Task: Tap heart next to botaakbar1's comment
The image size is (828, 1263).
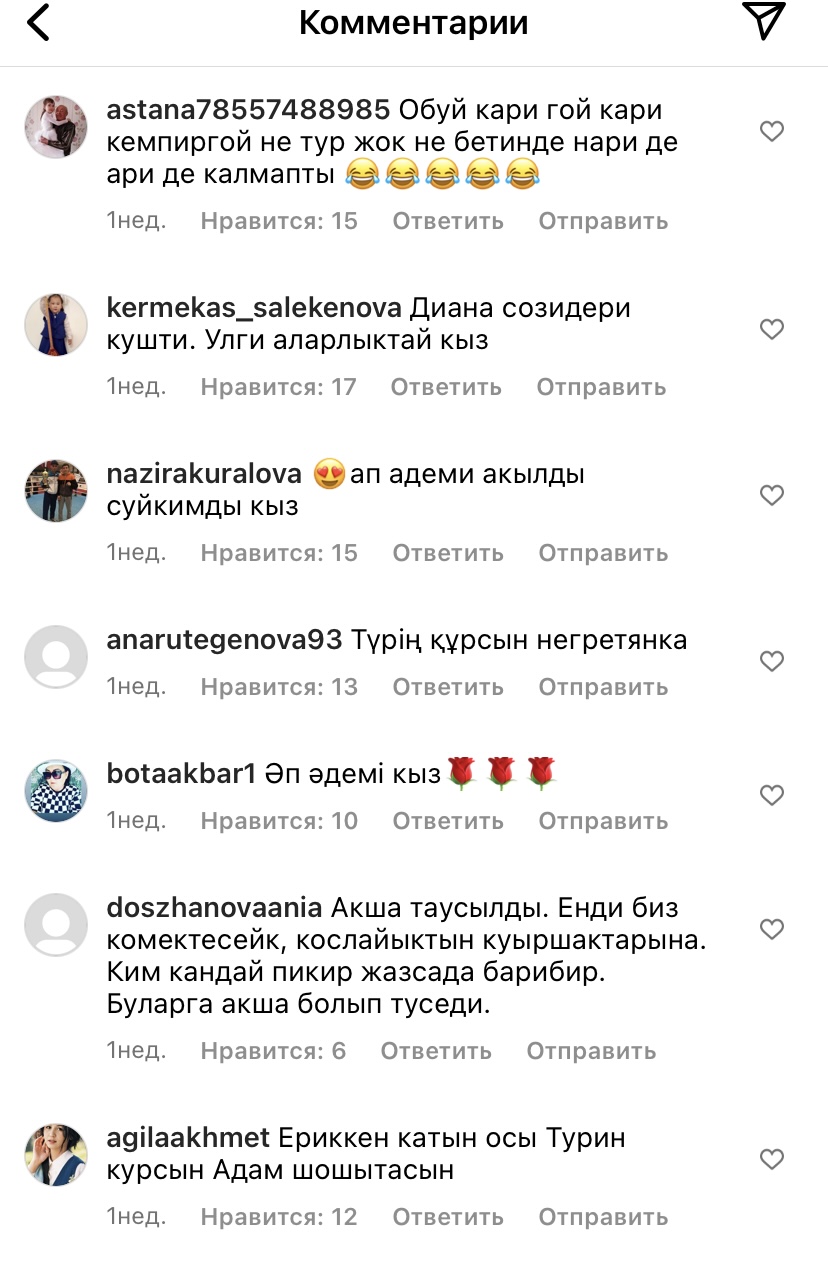Action: (772, 795)
